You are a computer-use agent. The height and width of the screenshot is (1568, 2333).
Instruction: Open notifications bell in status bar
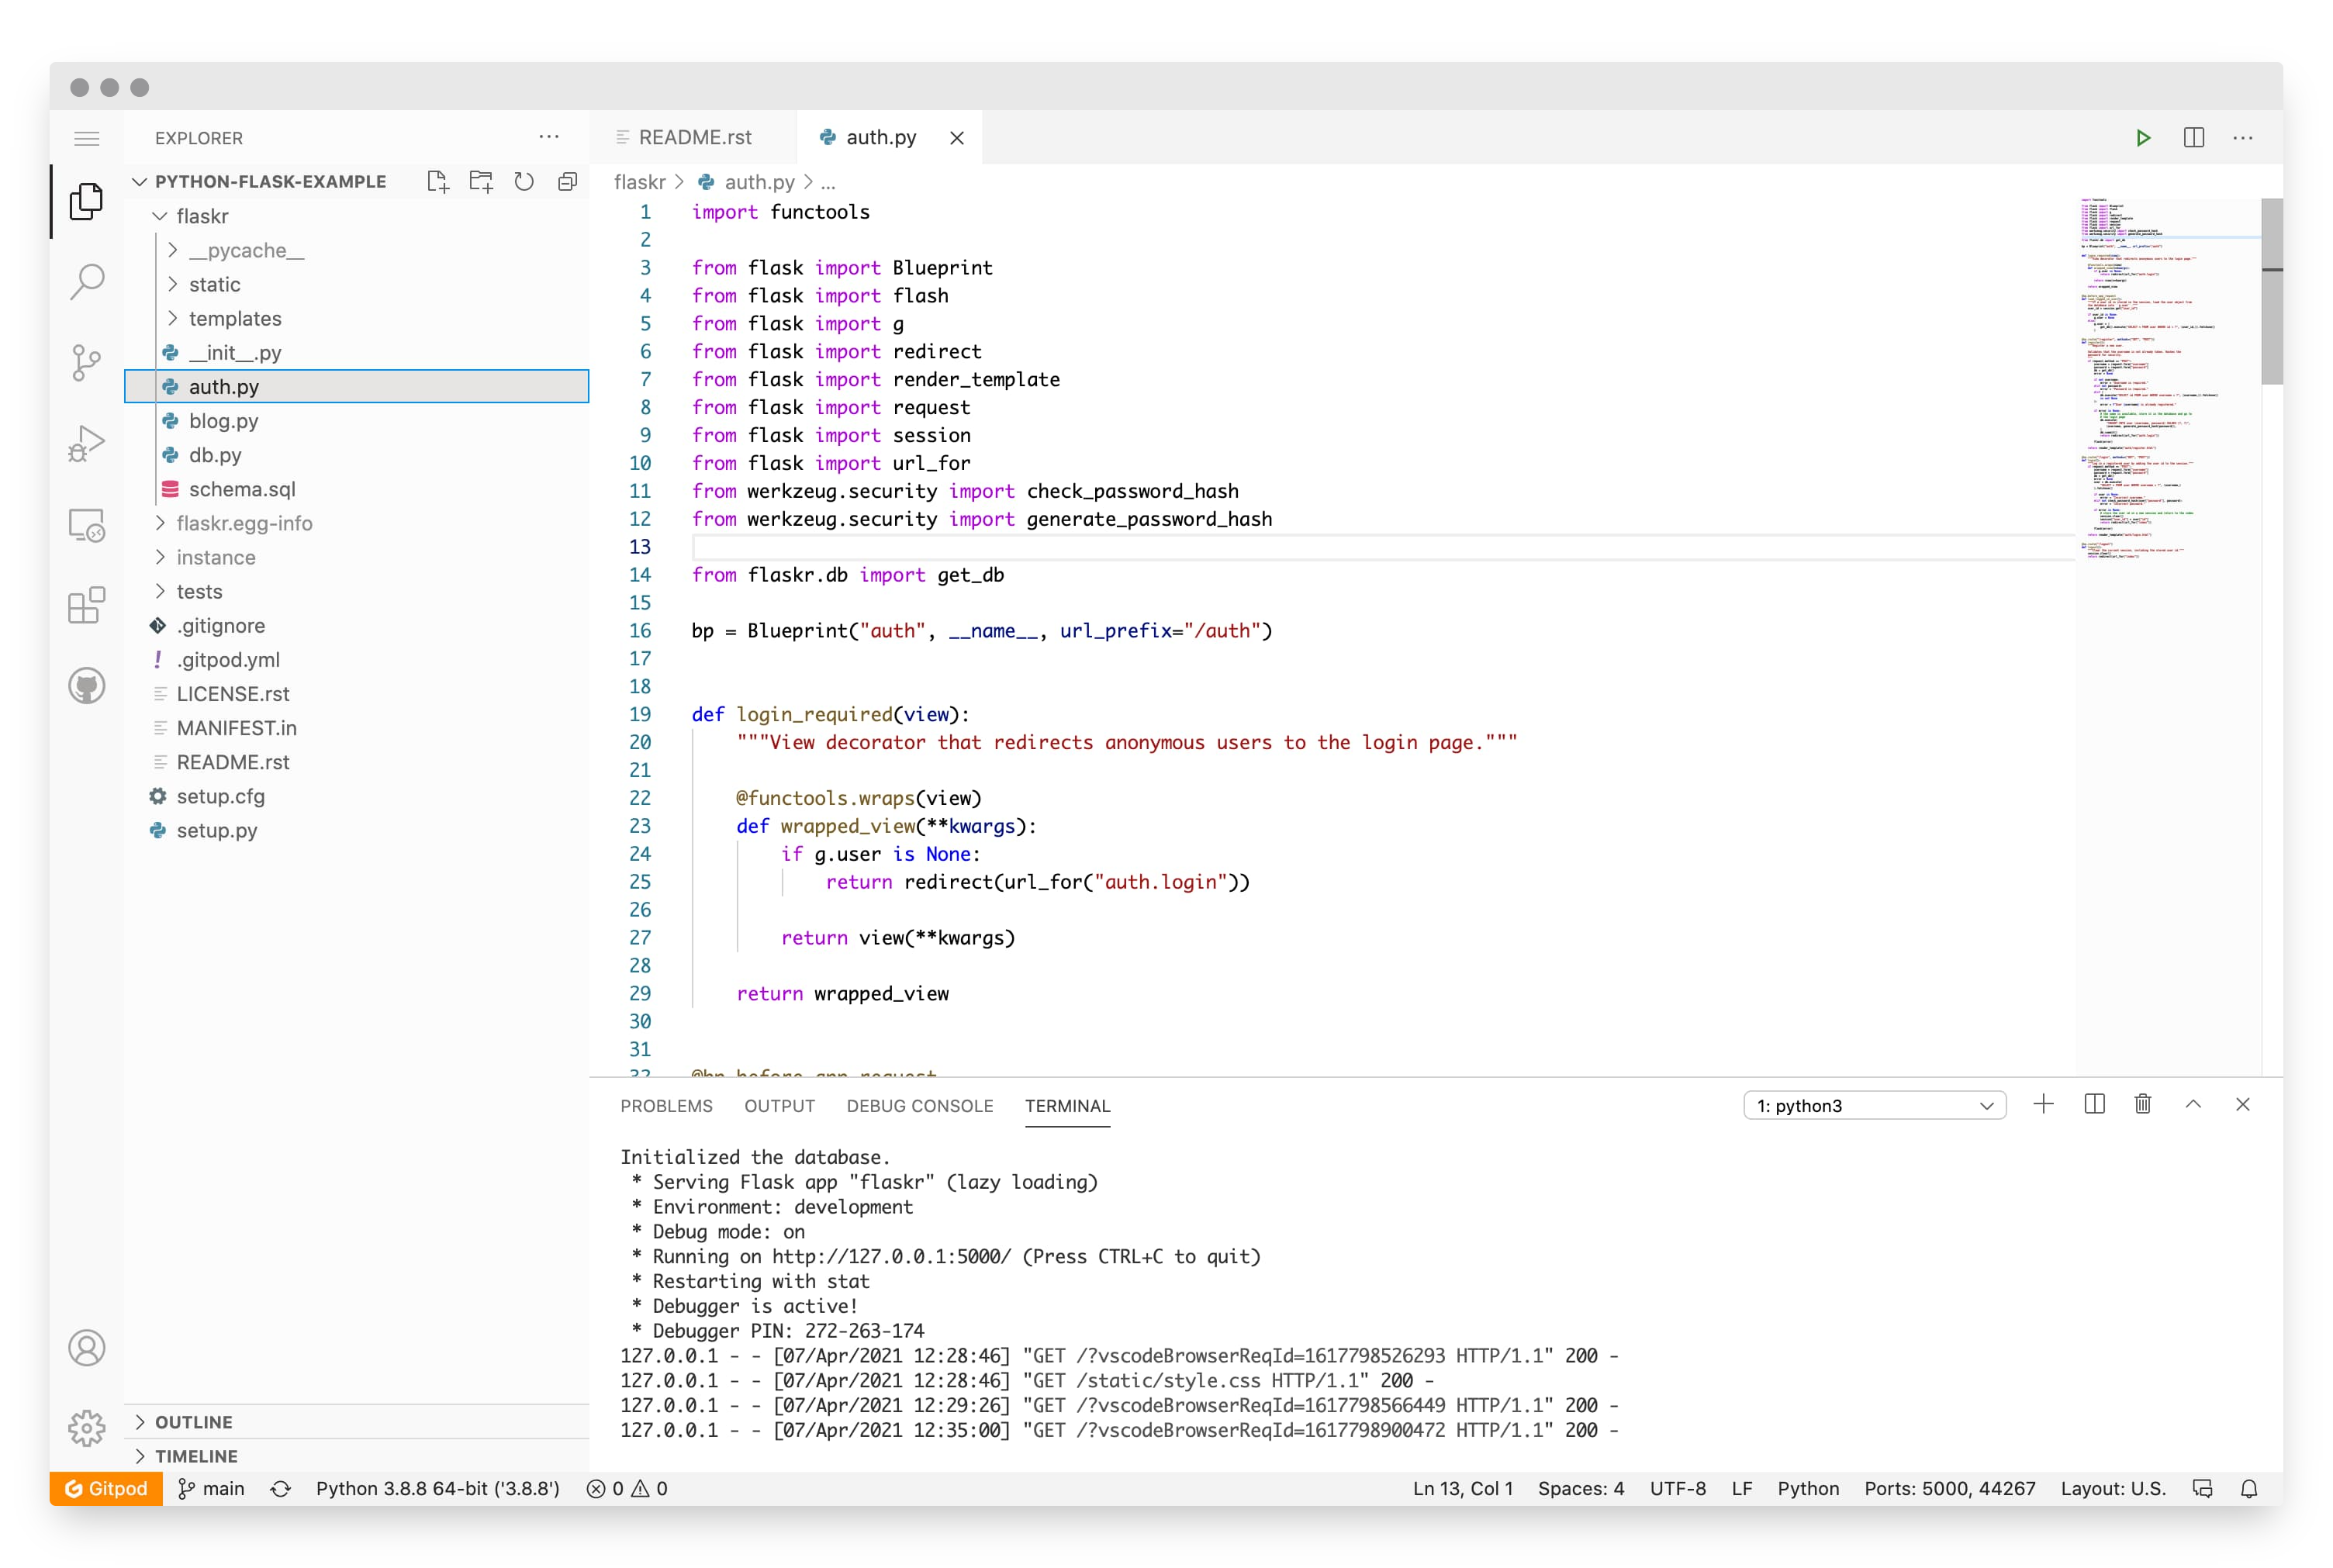2249,1488
